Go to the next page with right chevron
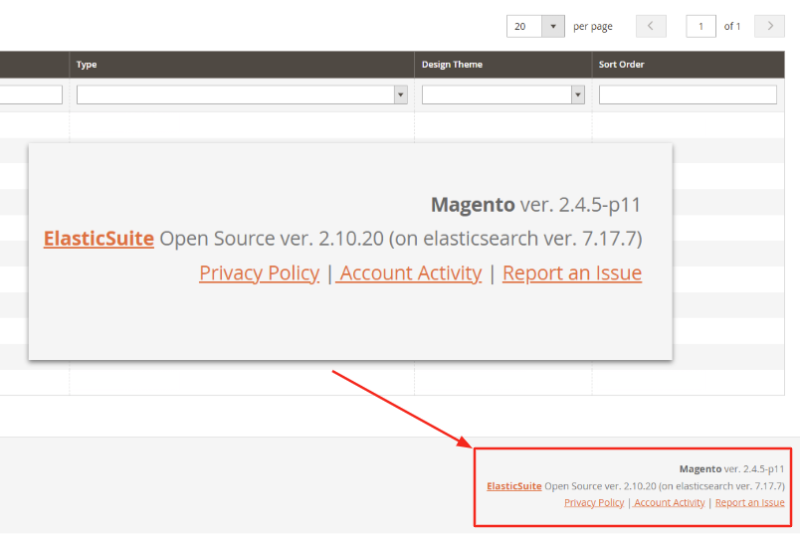Image resolution: width=800 pixels, height=534 pixels. 769,27
